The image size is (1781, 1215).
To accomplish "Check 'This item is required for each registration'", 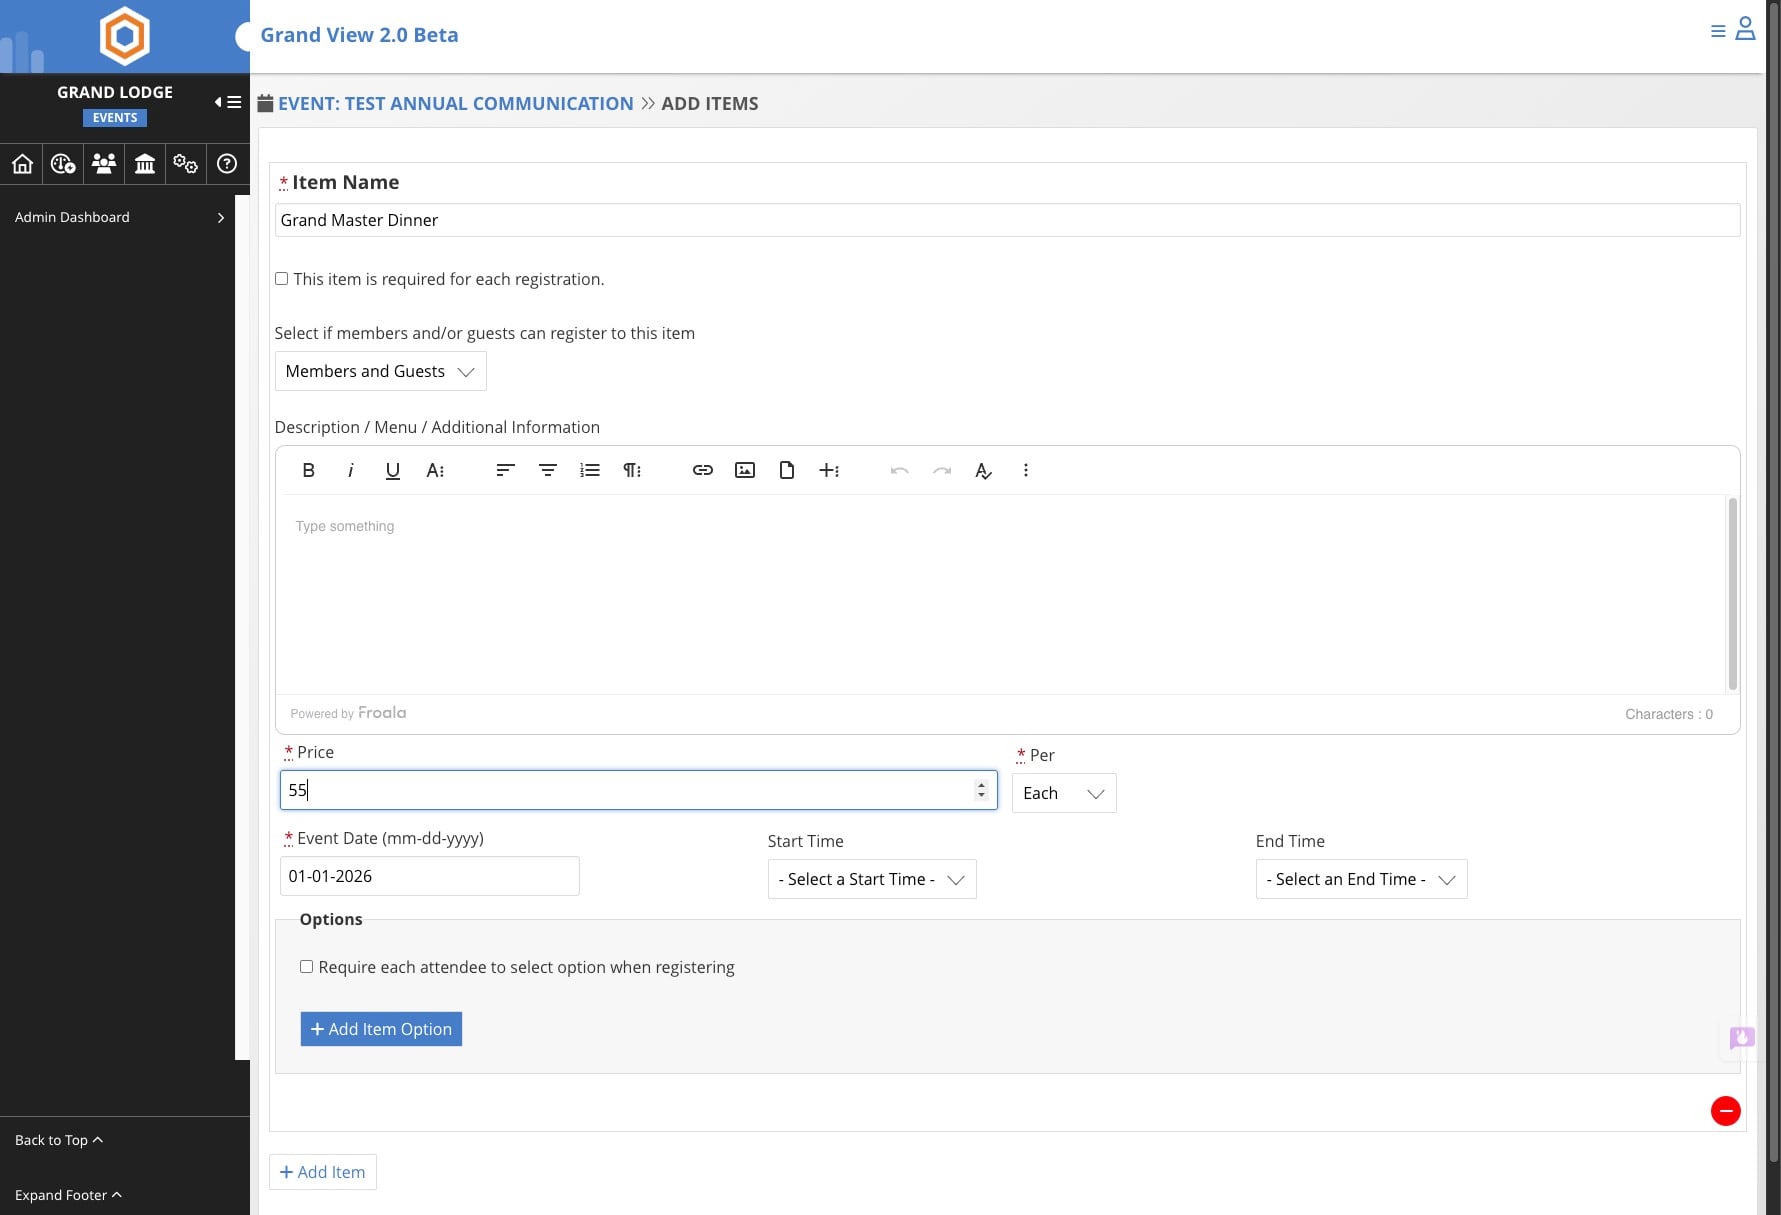I will 282,279.
